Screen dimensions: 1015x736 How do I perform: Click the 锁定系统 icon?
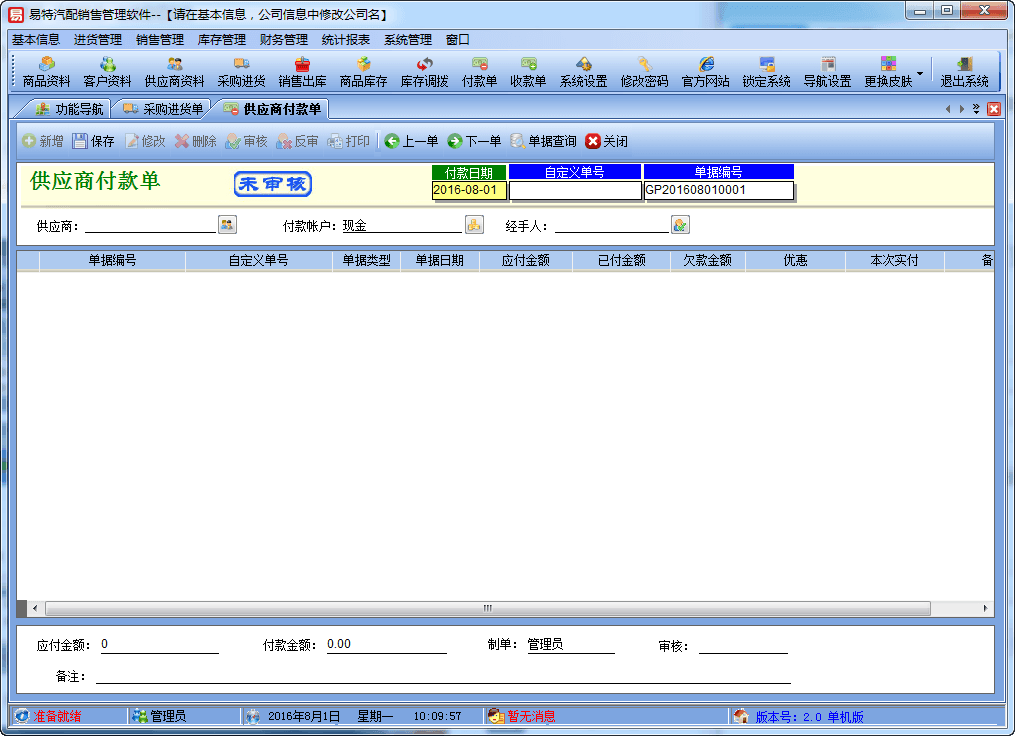click(766, 72)
